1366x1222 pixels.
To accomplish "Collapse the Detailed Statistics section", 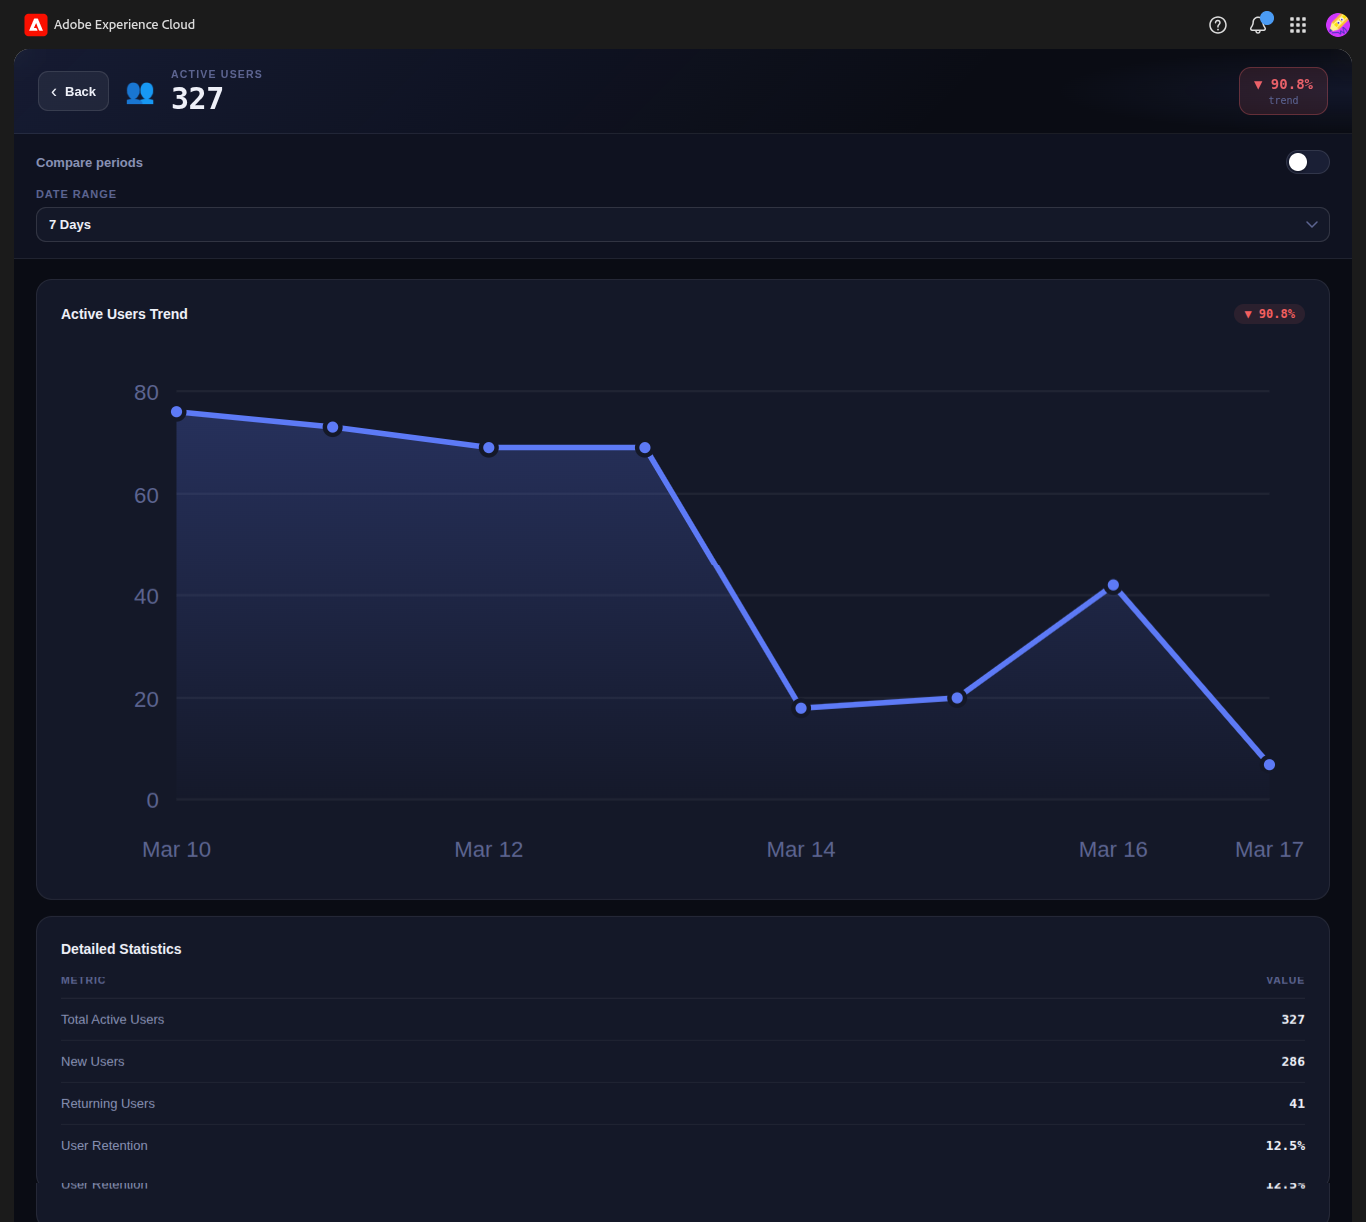I will tap(121, 949).
